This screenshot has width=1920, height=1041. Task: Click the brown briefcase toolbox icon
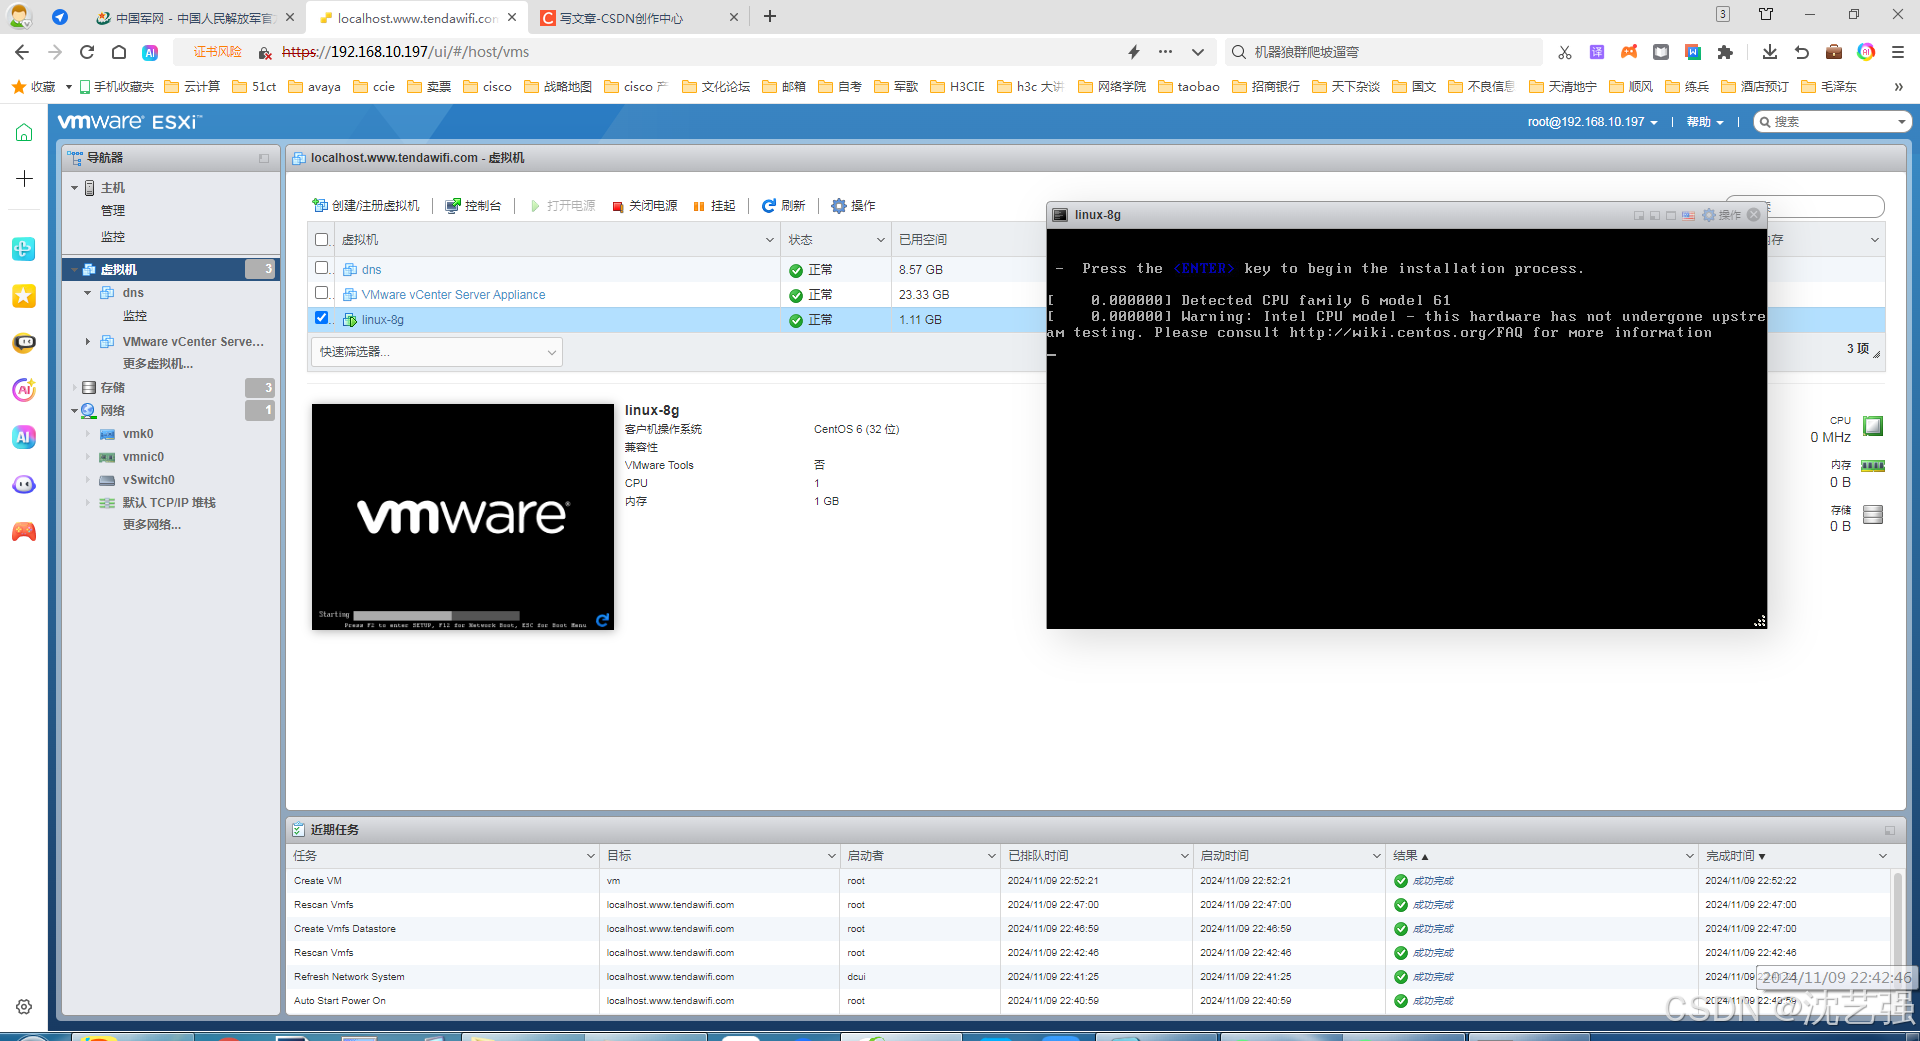tap(1834, 52)
